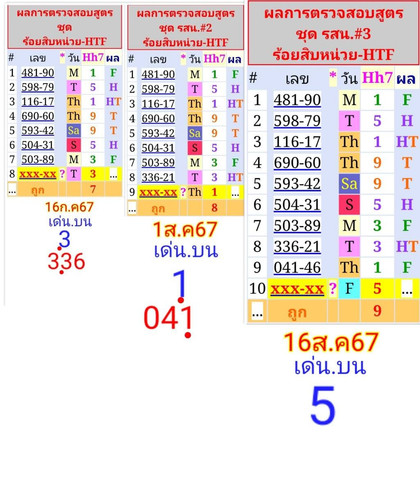Open the xxx-xx link in second table
Viewport: 420px width, 500px height.
[x=158, y=192]
